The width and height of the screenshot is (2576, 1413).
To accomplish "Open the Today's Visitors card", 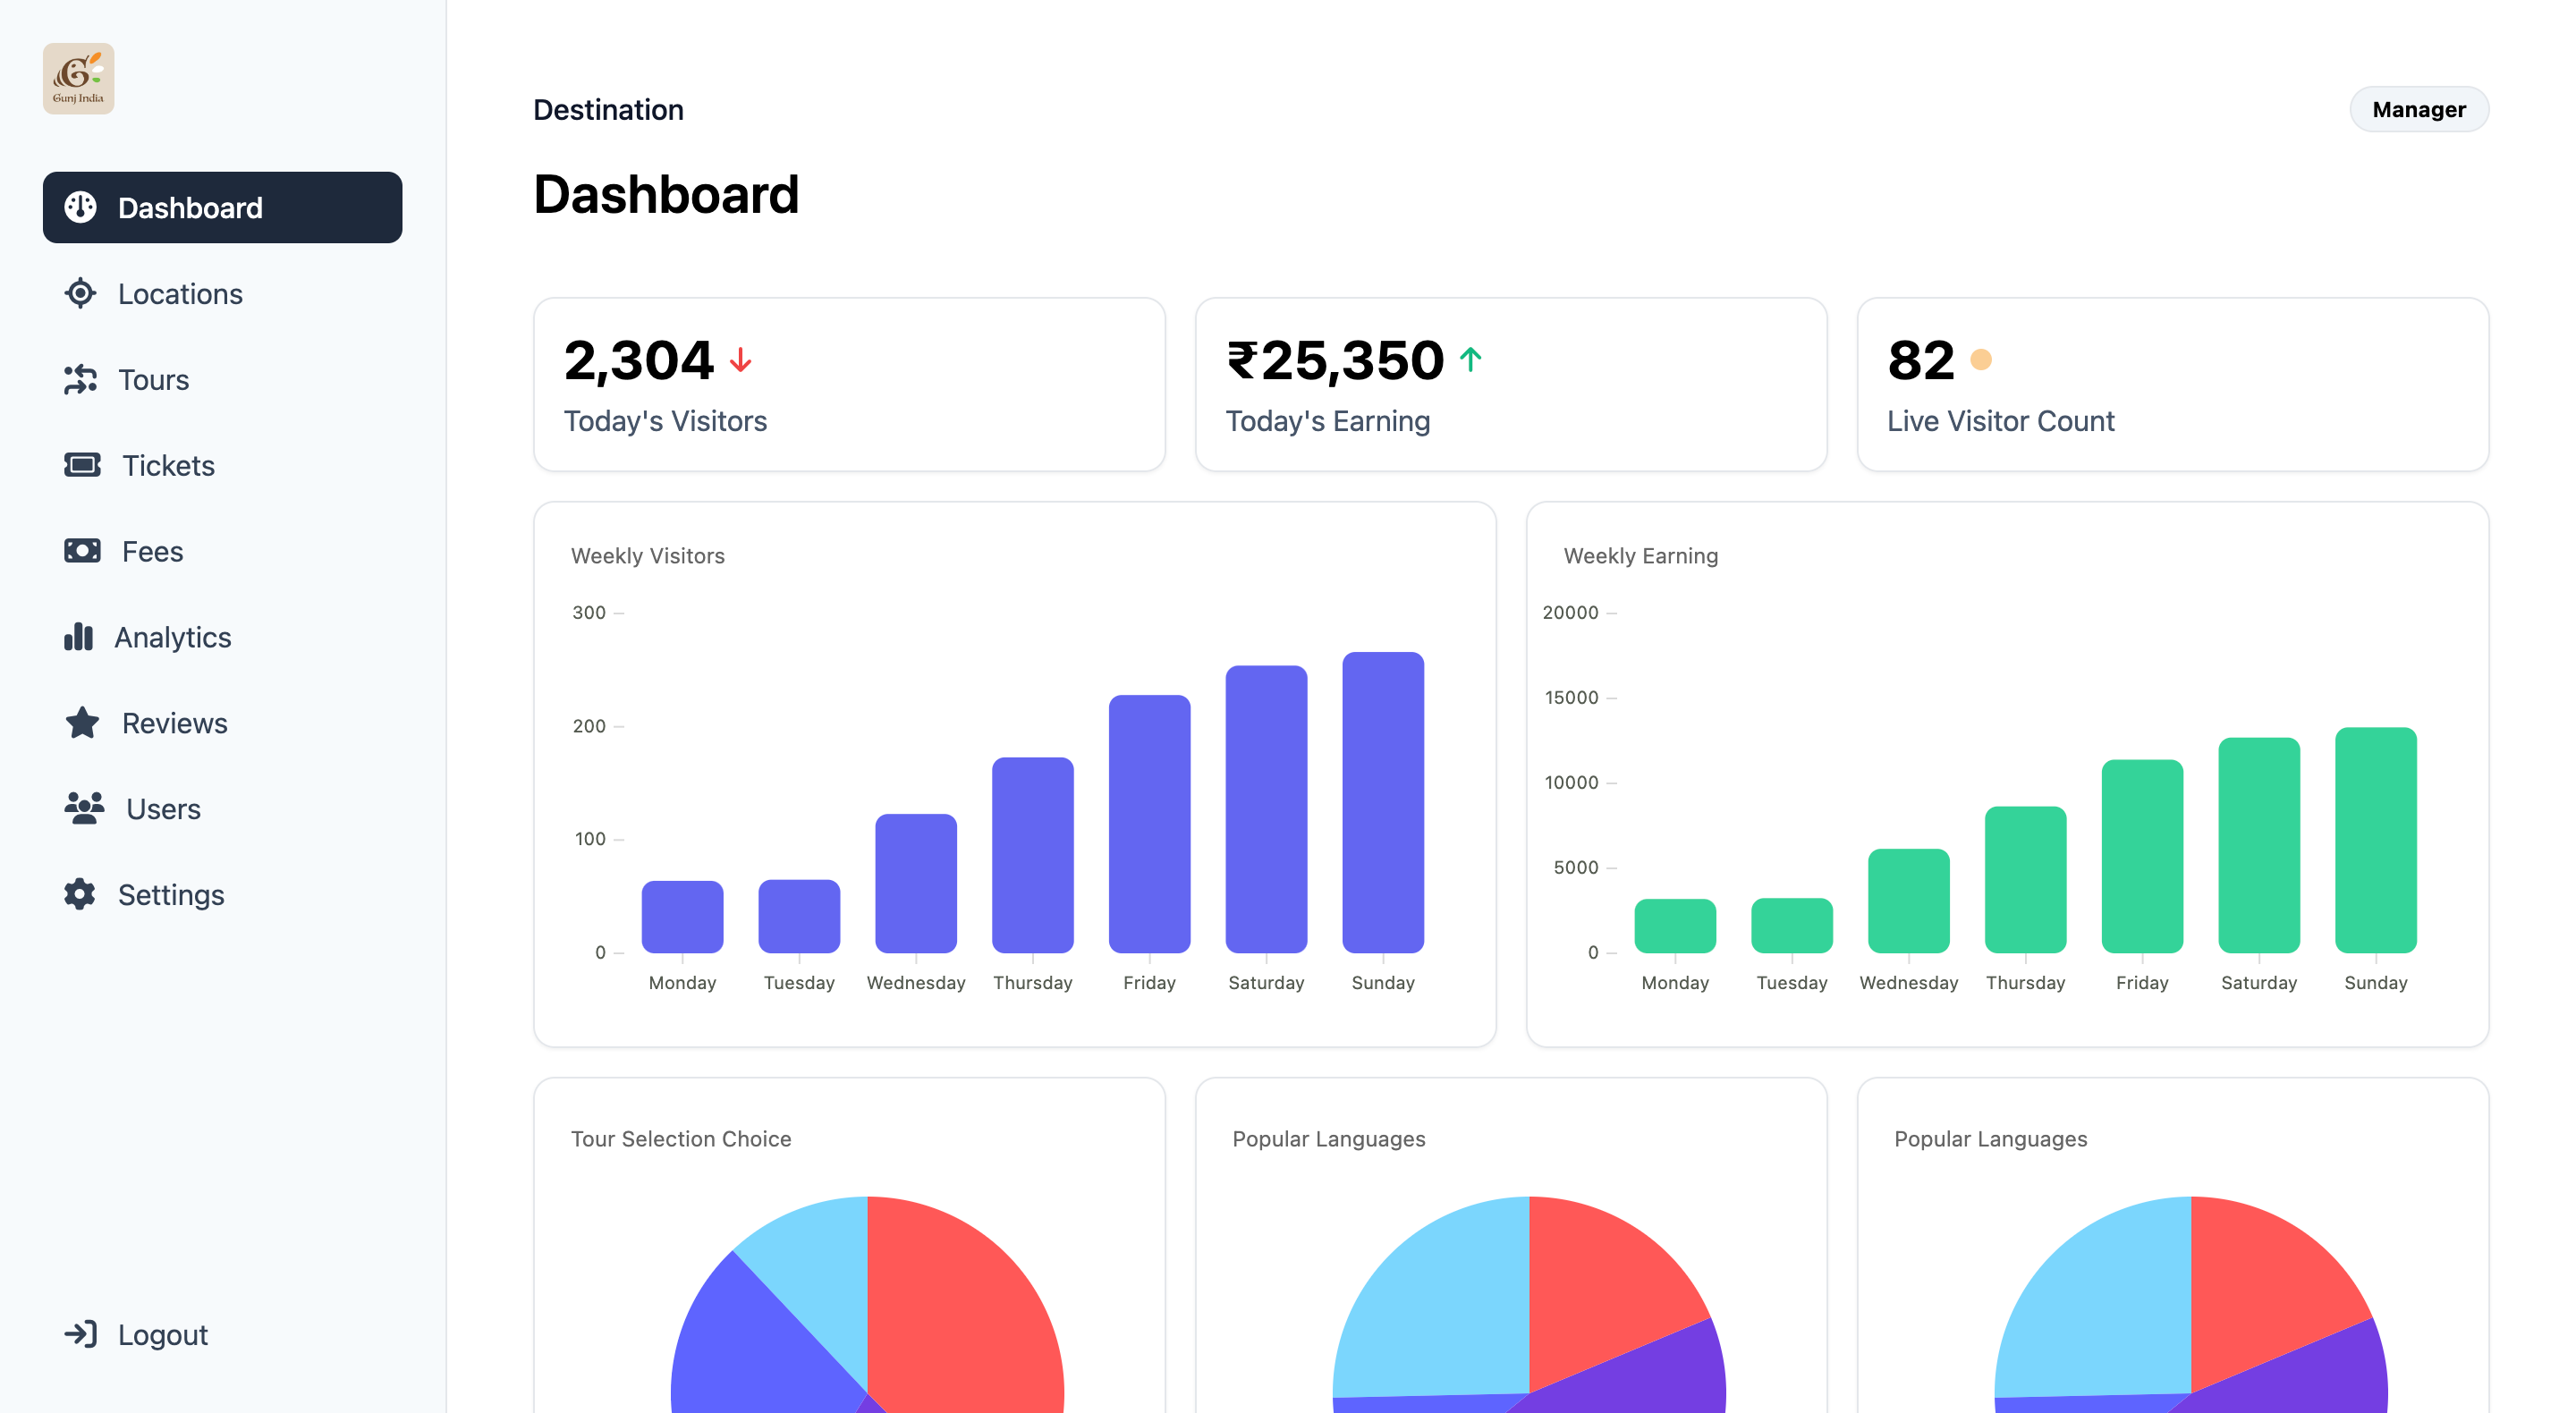I will click(x=848, y=384).
